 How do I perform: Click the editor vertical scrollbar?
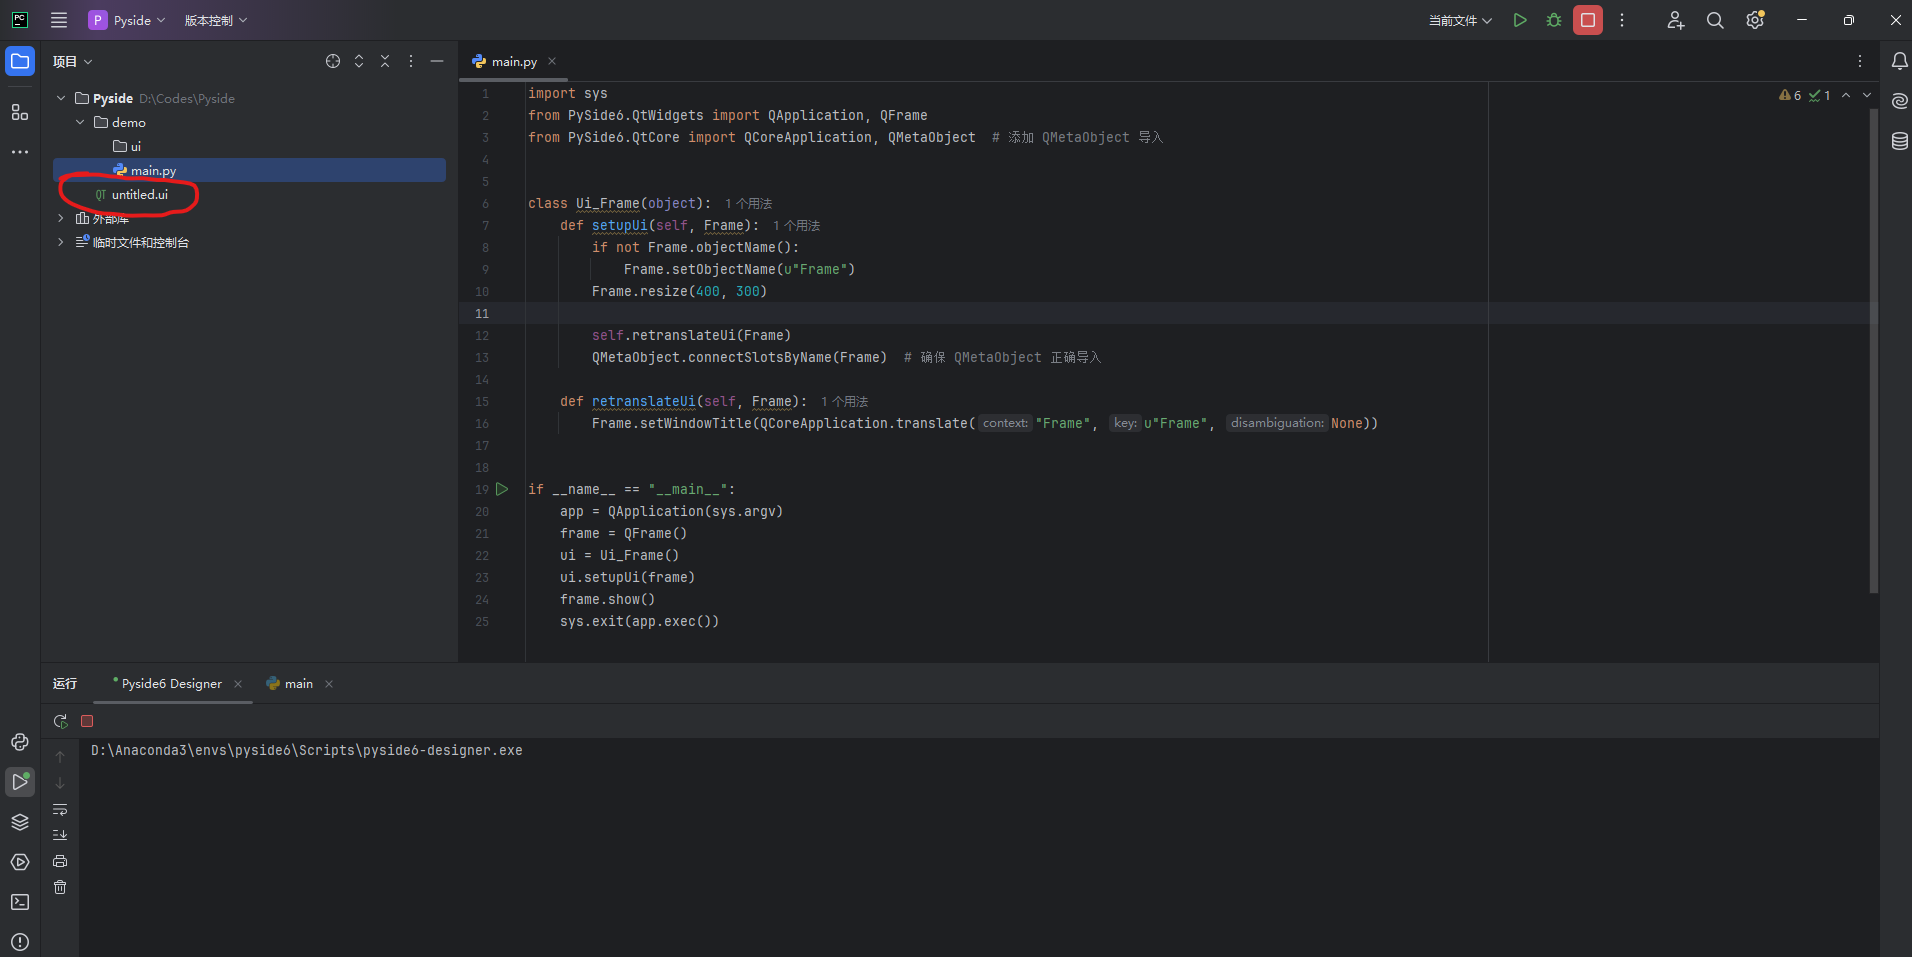click(x=1874, y=350)
